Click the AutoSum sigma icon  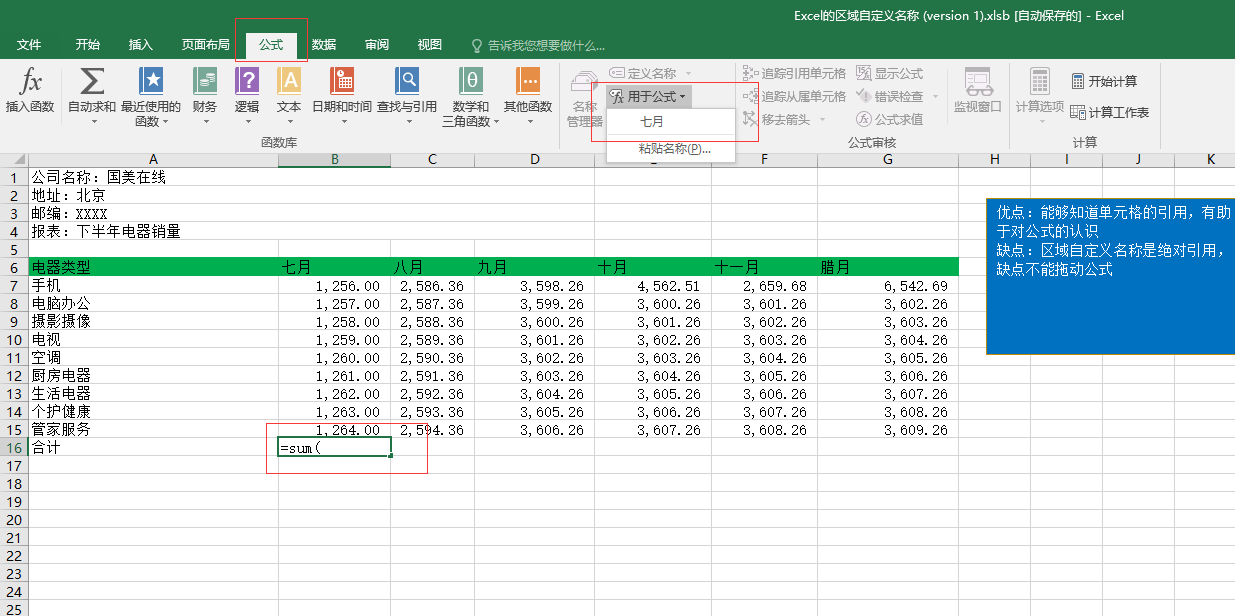point(92,83)
